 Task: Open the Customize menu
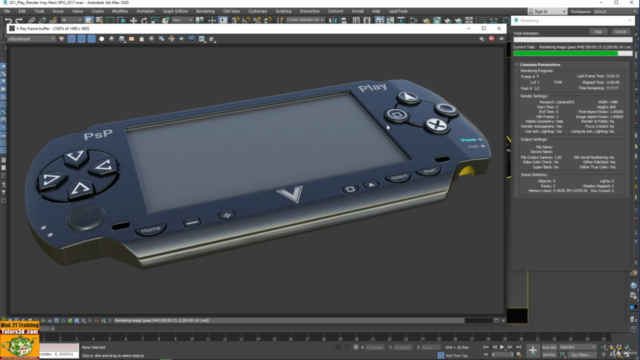tap(258, 11)
